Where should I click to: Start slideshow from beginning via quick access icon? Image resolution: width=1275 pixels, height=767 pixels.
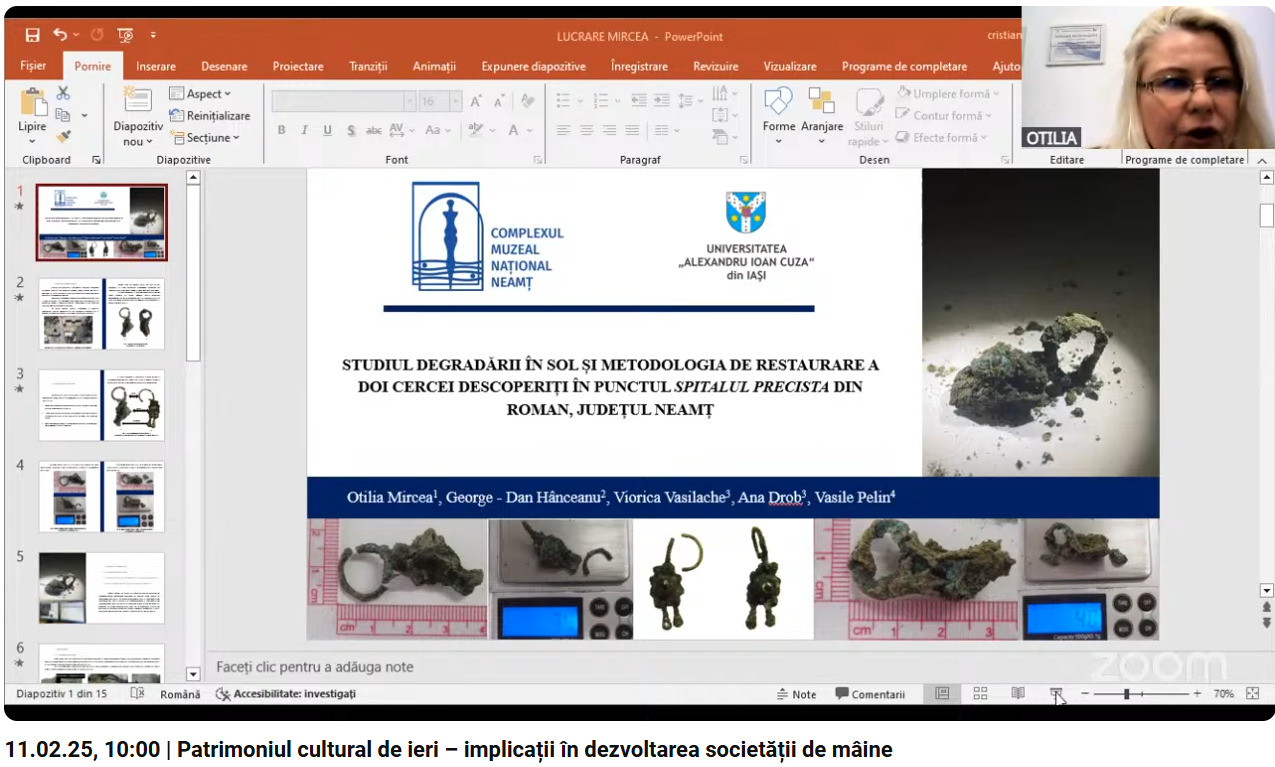click(125, 36)
